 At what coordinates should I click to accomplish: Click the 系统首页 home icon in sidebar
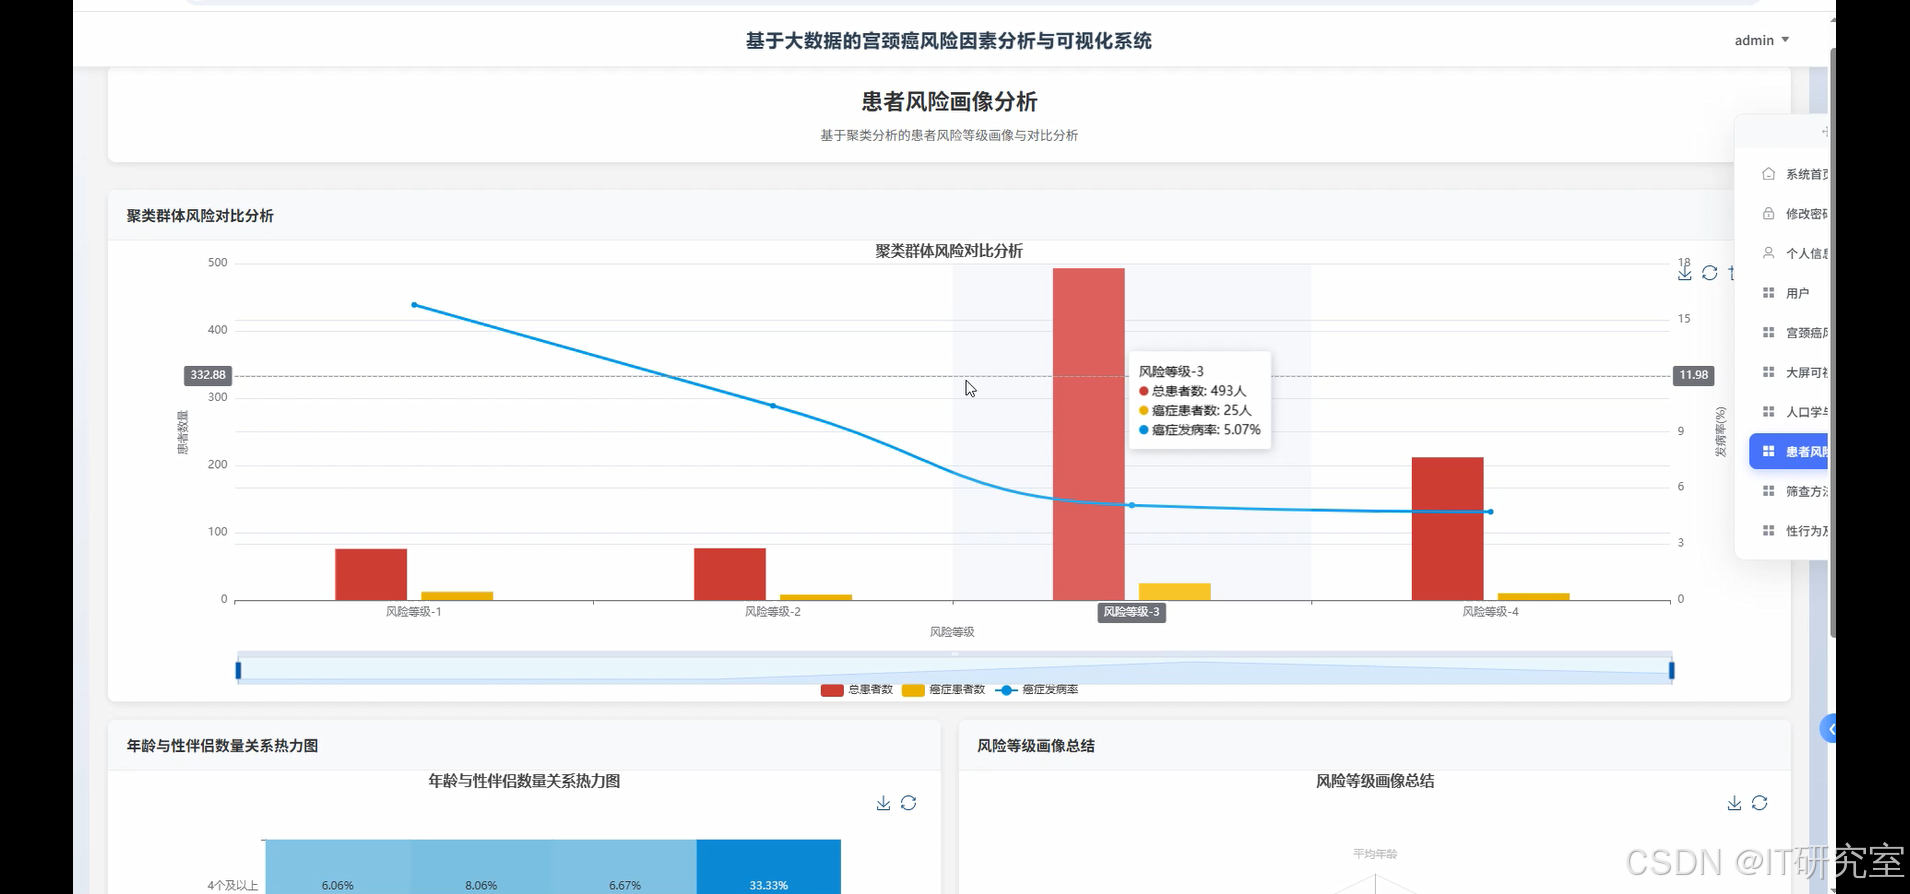coord(1768,174)
